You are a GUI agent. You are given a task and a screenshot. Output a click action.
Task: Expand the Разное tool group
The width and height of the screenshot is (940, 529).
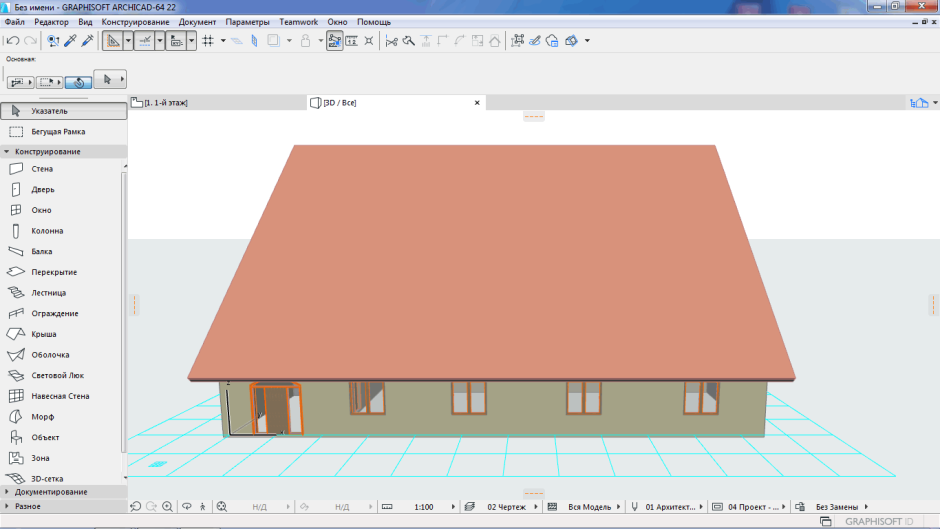tap(64, 506)
